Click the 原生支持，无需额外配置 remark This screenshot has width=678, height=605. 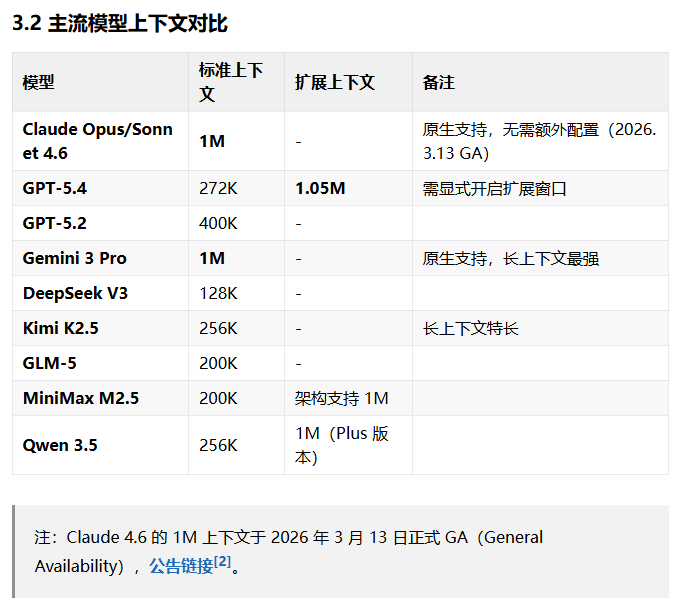click(539, 141)
